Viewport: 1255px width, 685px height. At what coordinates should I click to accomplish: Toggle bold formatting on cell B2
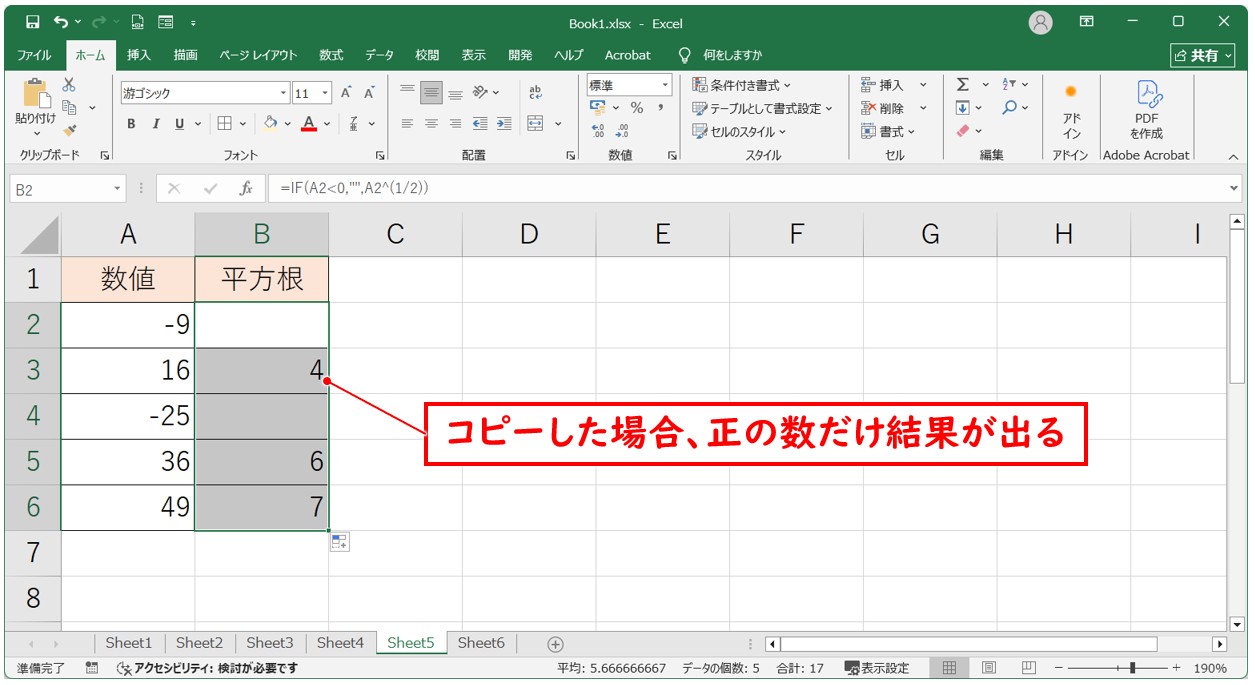point(131,123)
